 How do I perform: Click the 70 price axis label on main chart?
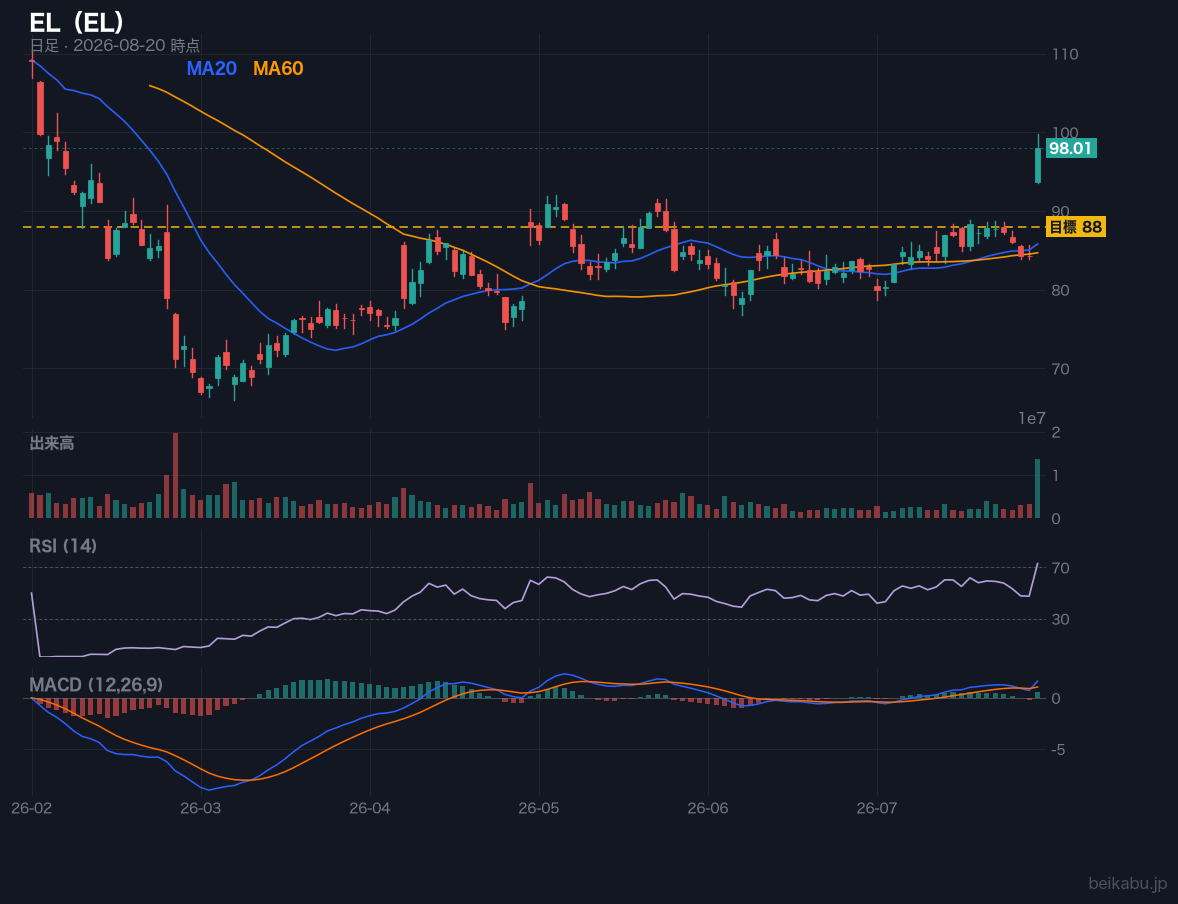[1060, 369]
